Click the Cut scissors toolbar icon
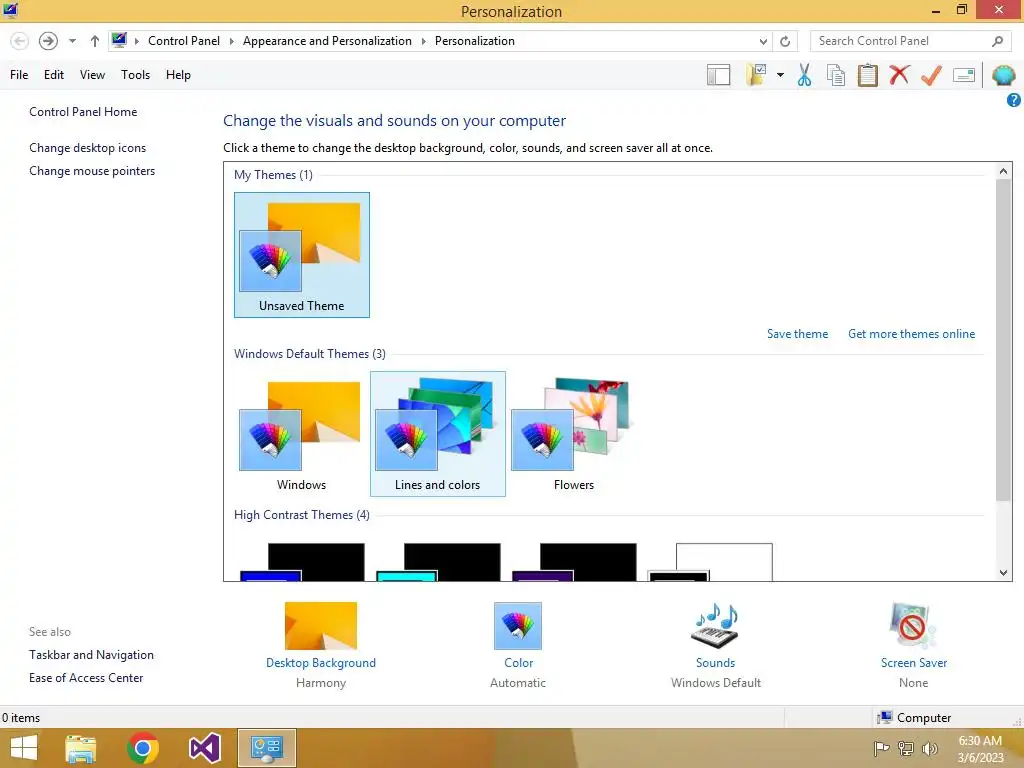Viewport: 1024px width, 768px height. (x=805, y=75)
